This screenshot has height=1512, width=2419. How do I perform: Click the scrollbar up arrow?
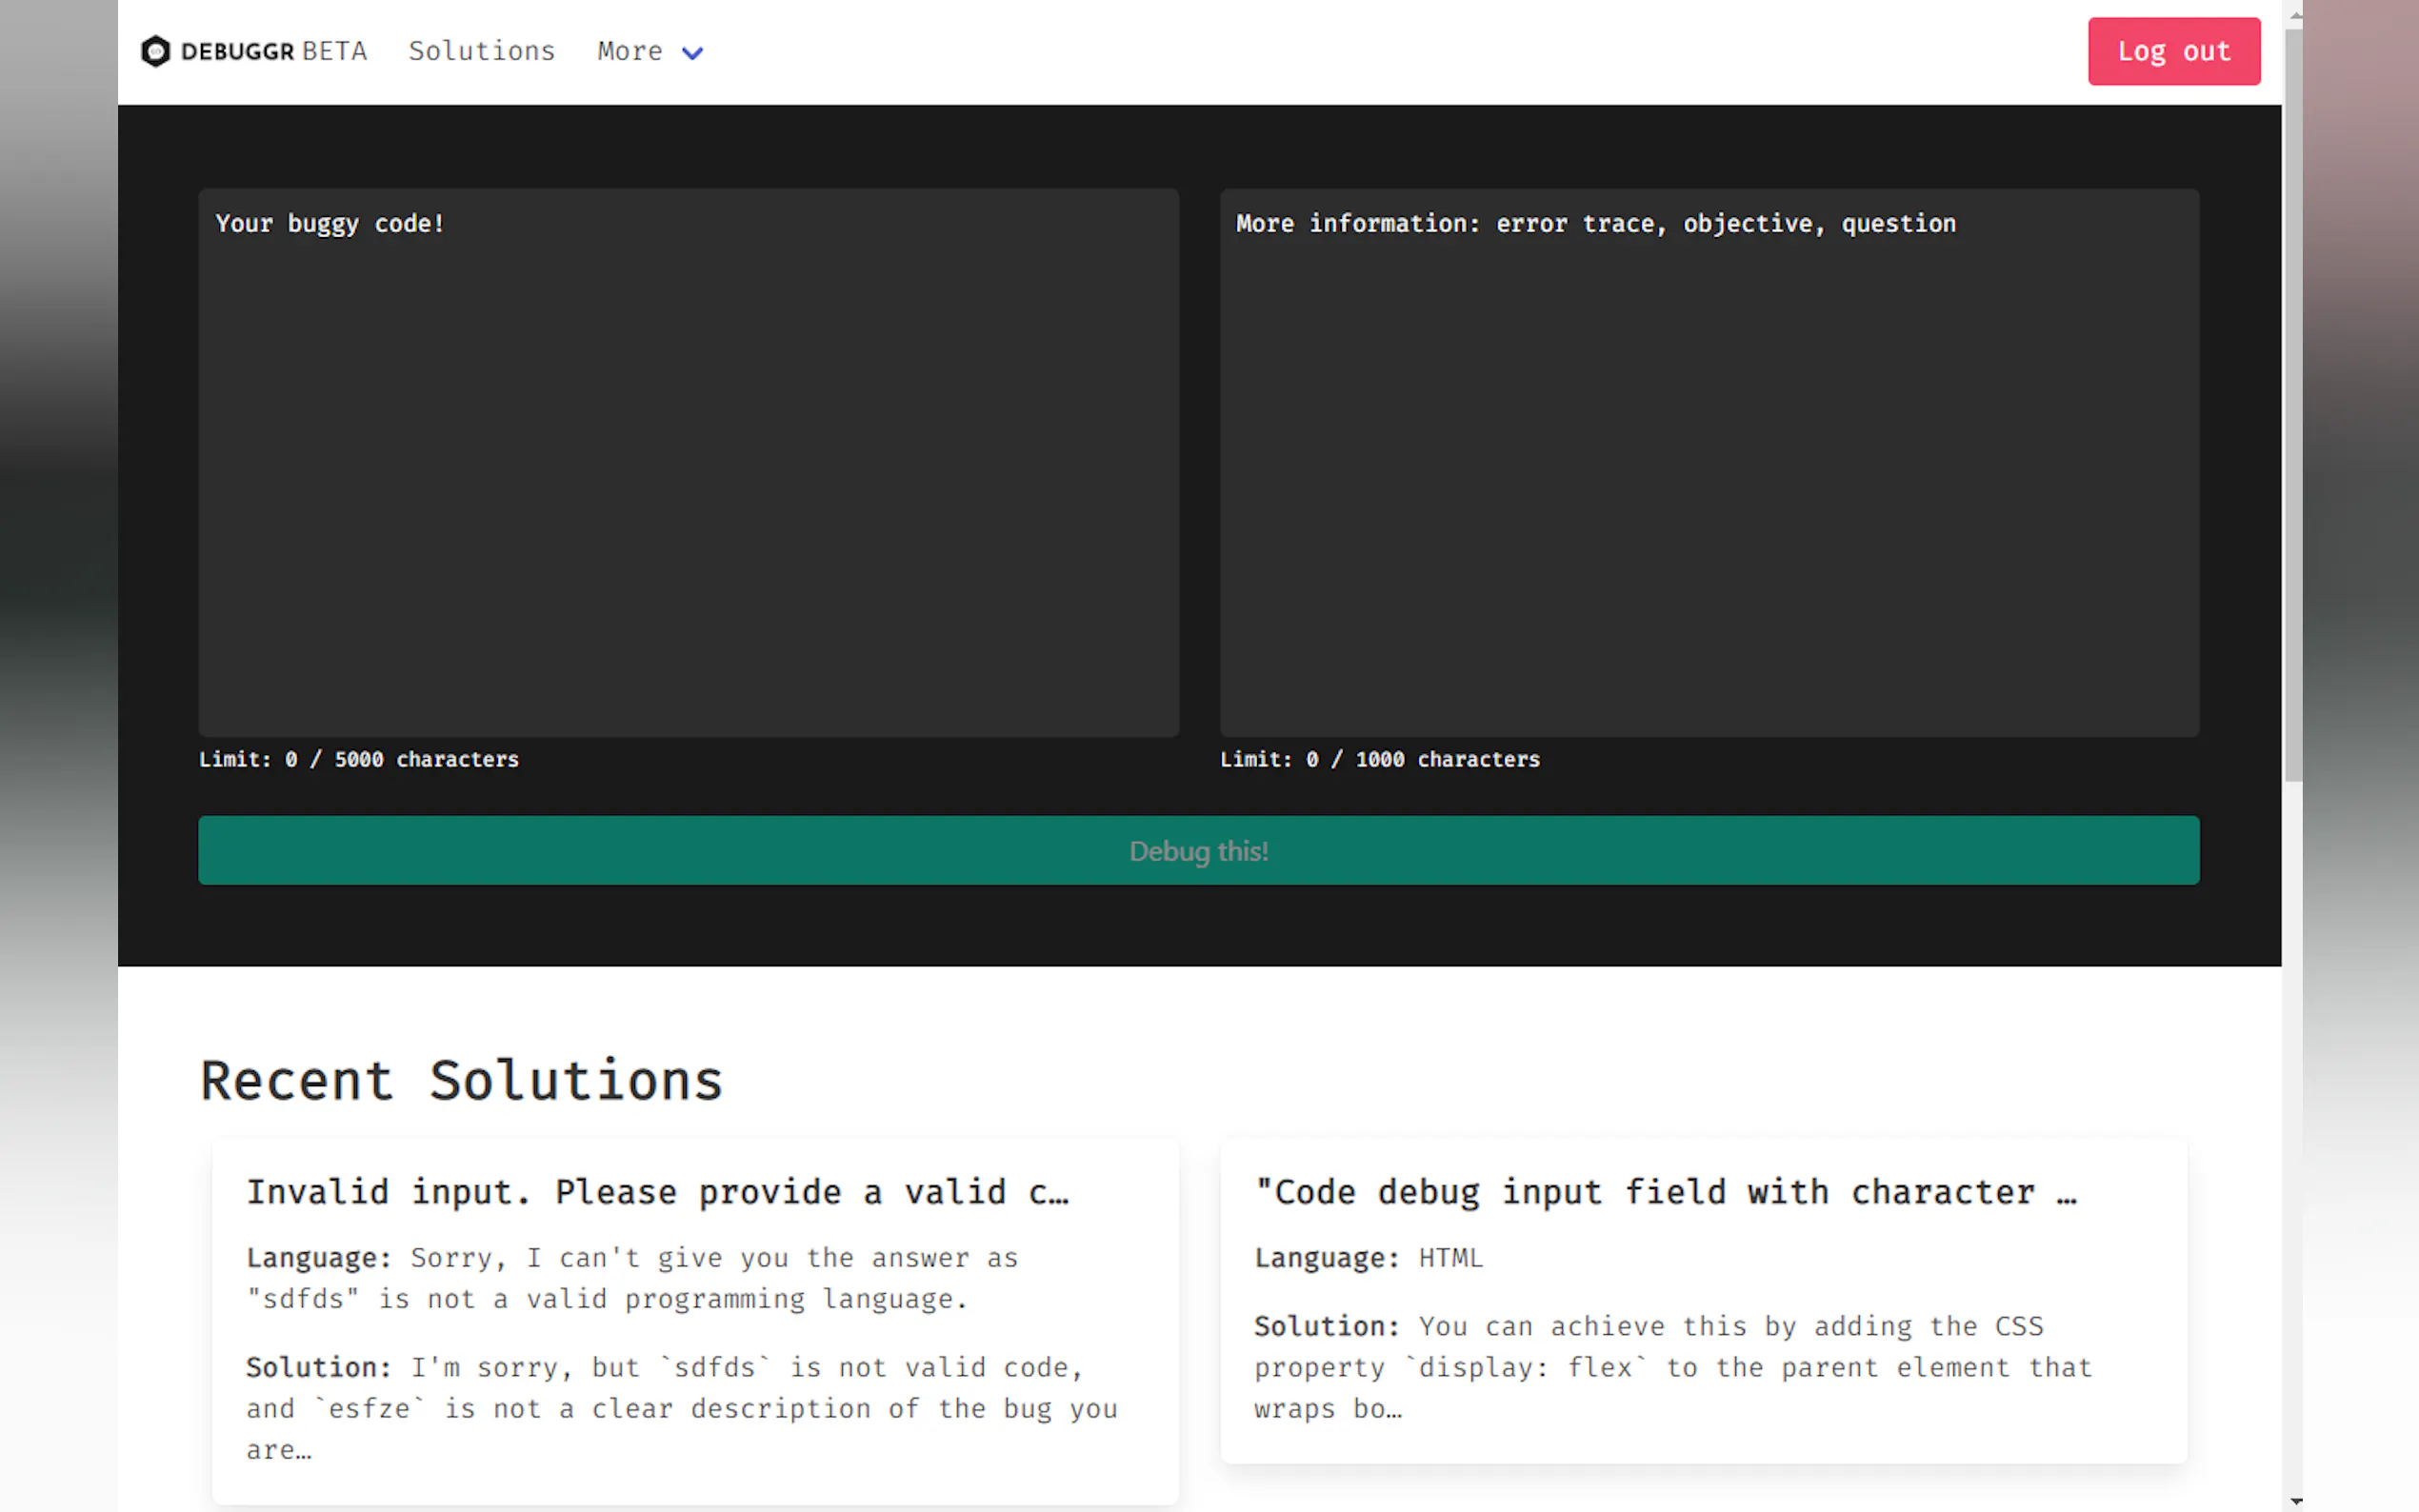point(2294,14)
